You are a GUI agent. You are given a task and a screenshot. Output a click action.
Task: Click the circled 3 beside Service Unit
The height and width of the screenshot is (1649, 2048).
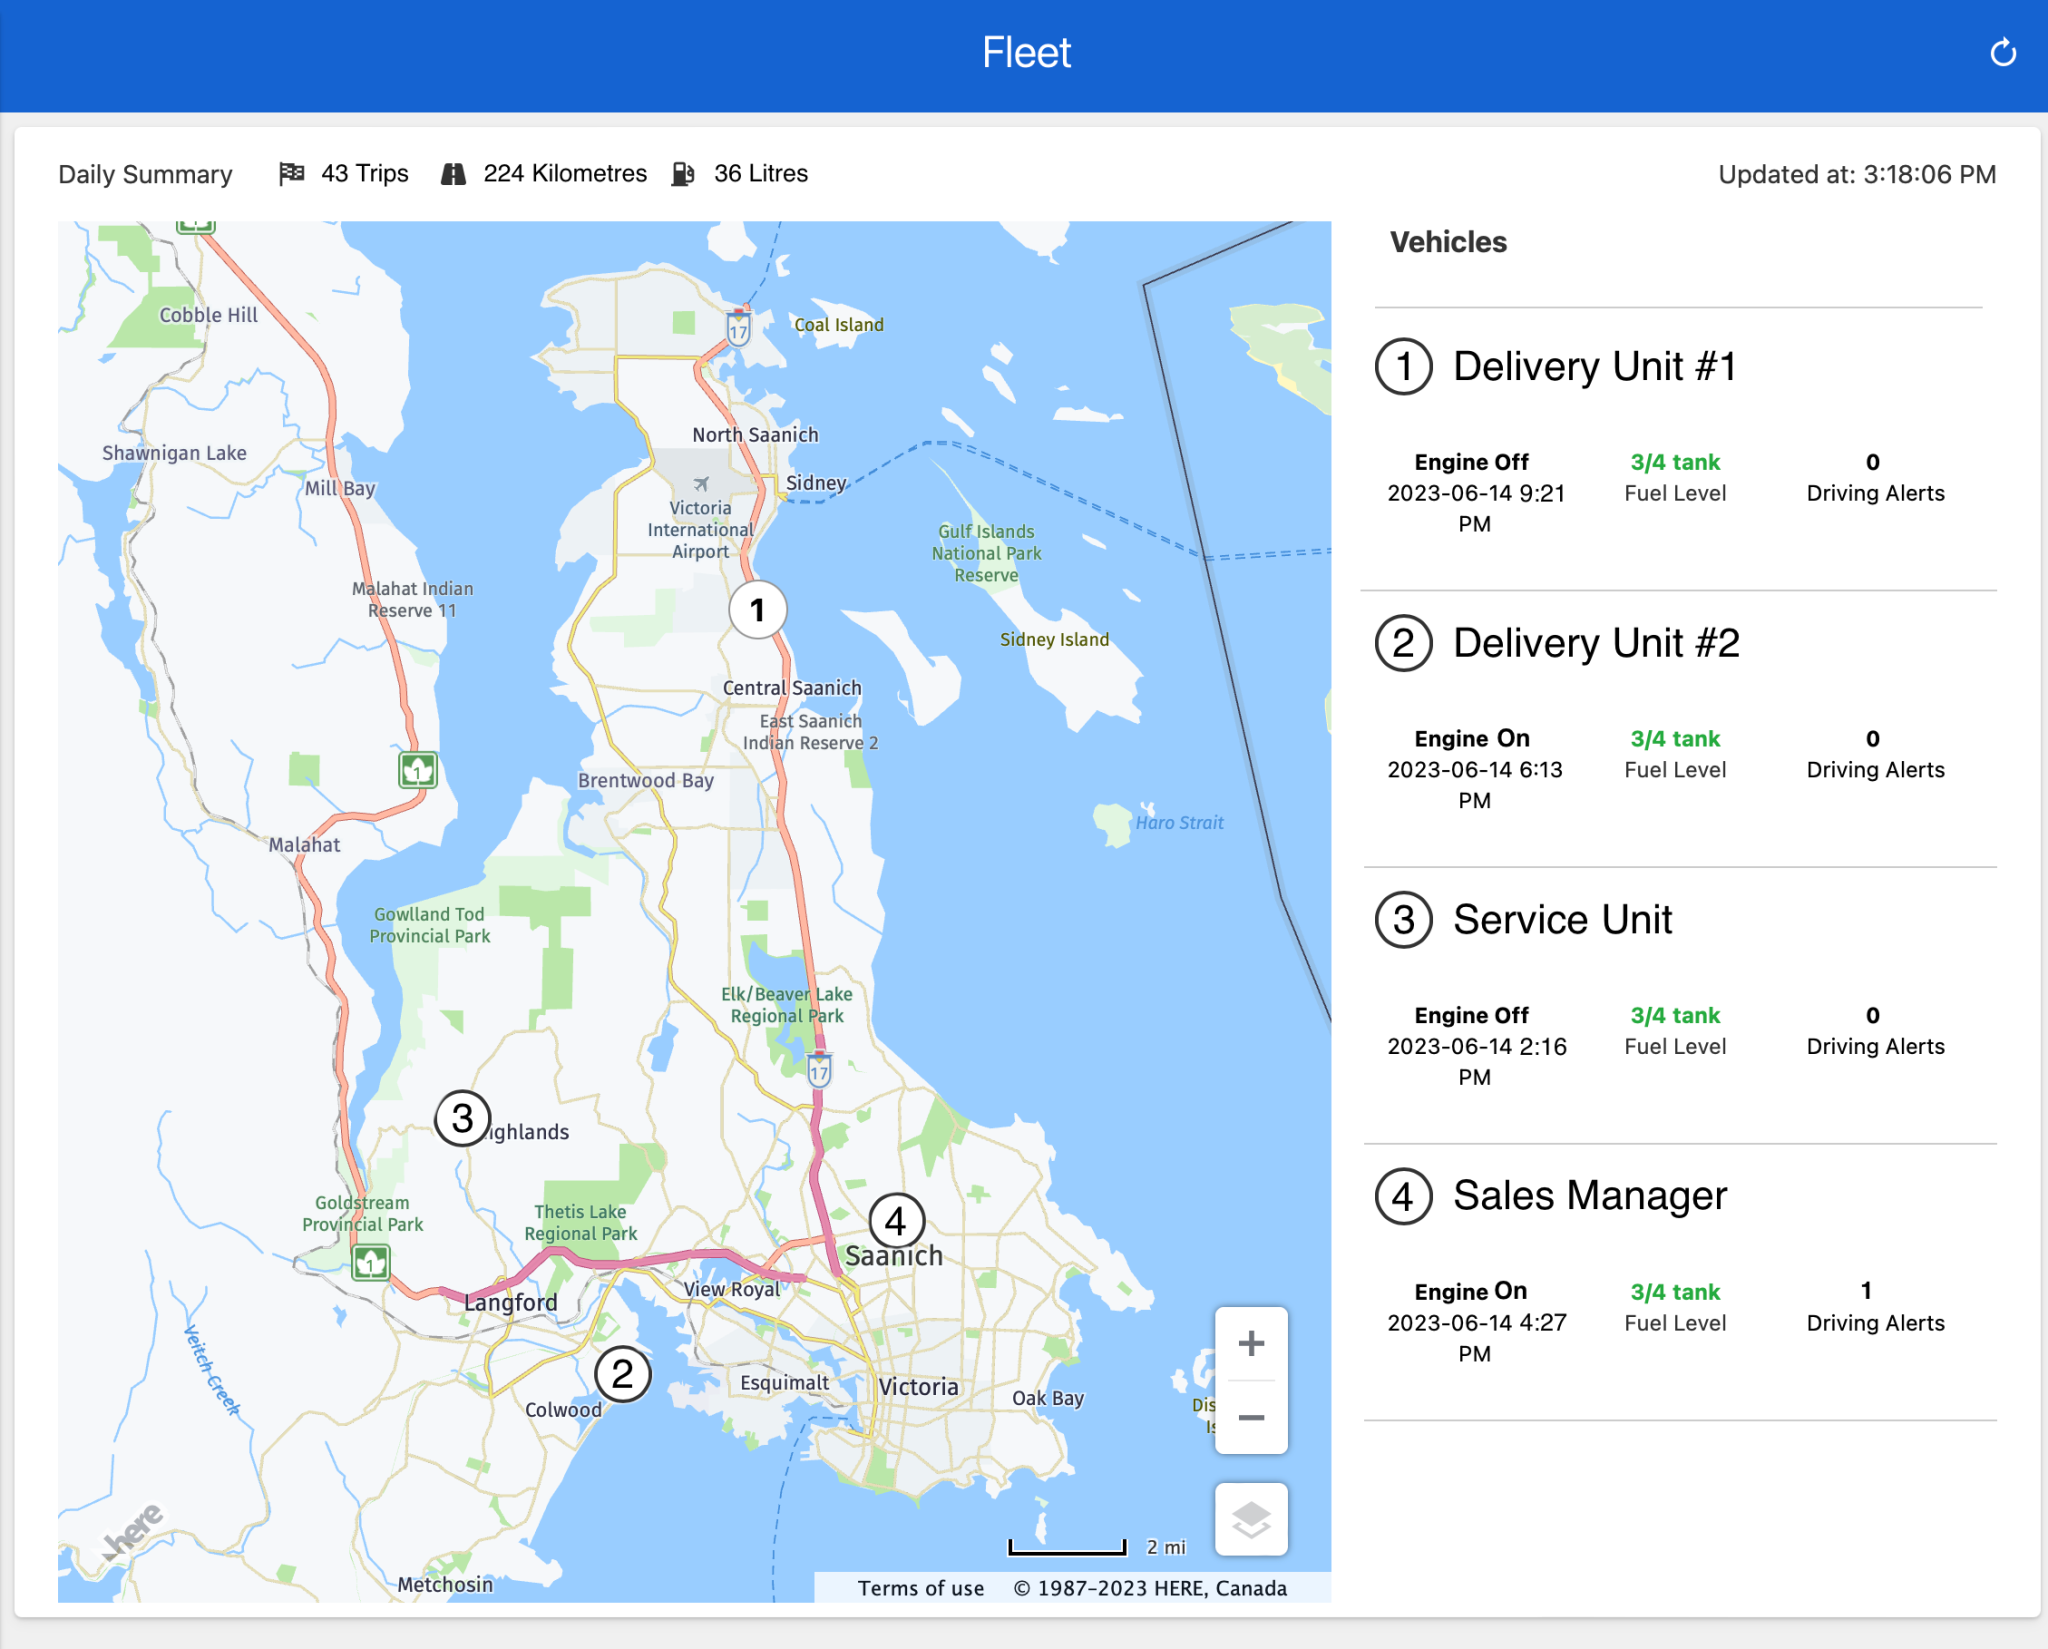click(x=1404, y=919)
